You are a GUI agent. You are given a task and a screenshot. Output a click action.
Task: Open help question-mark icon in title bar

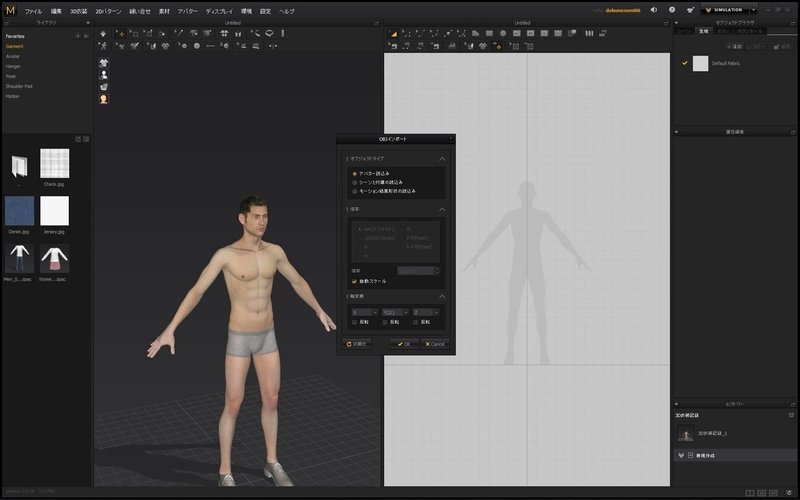tap(672, 10)
